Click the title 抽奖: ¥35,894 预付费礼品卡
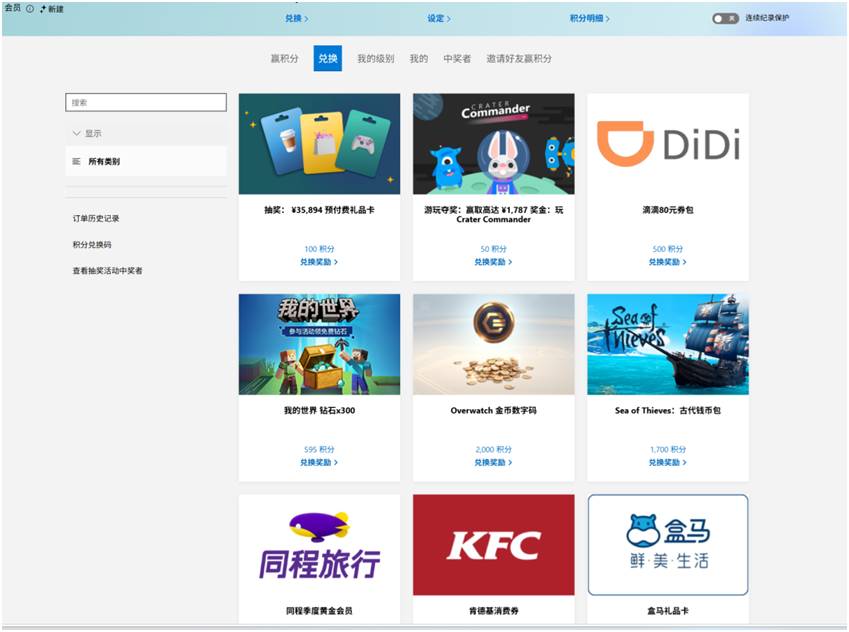 319,210
